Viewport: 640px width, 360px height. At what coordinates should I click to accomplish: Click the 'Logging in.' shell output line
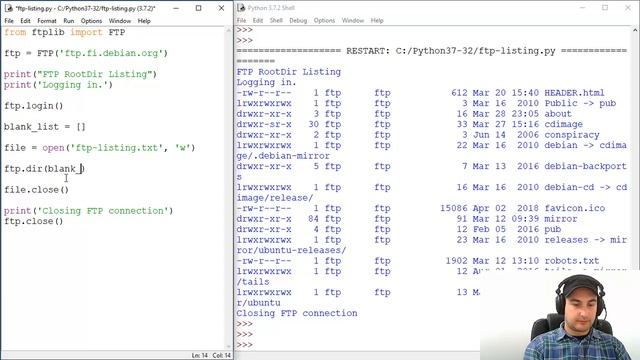[267, 82]
